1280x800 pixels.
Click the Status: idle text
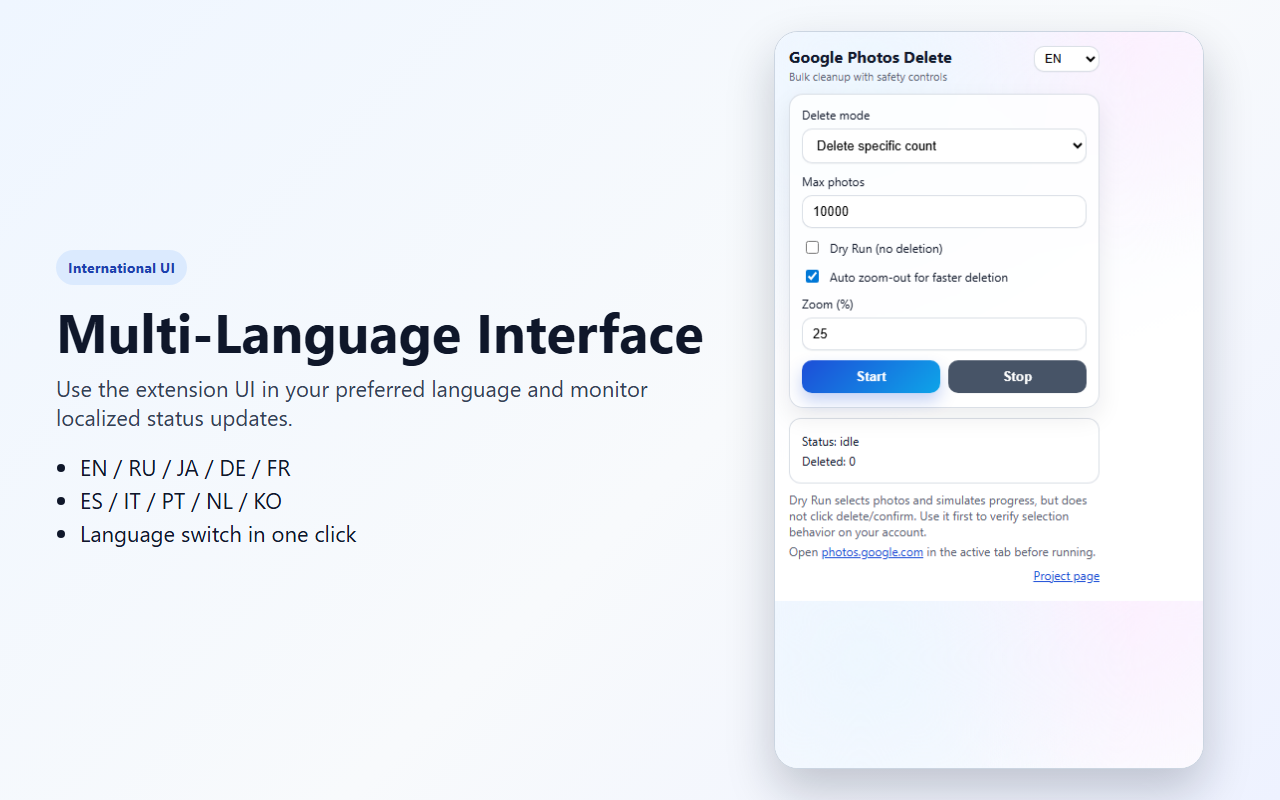[830, 442]
